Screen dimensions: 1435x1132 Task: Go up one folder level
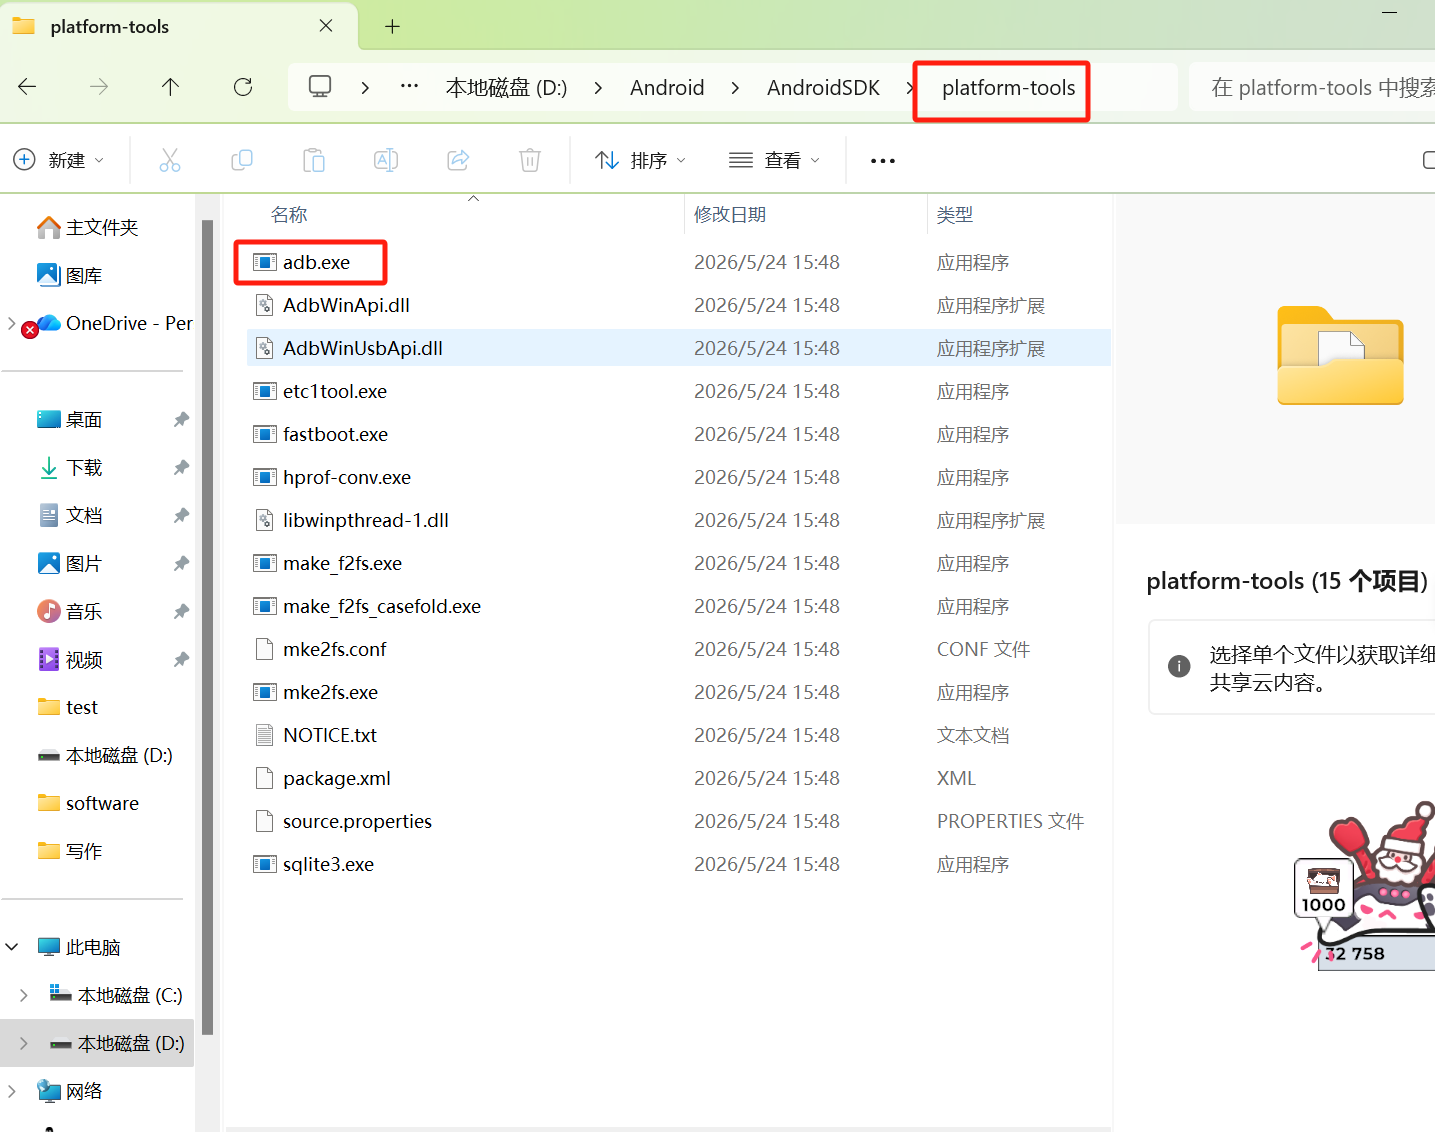(x=171, y=87)
